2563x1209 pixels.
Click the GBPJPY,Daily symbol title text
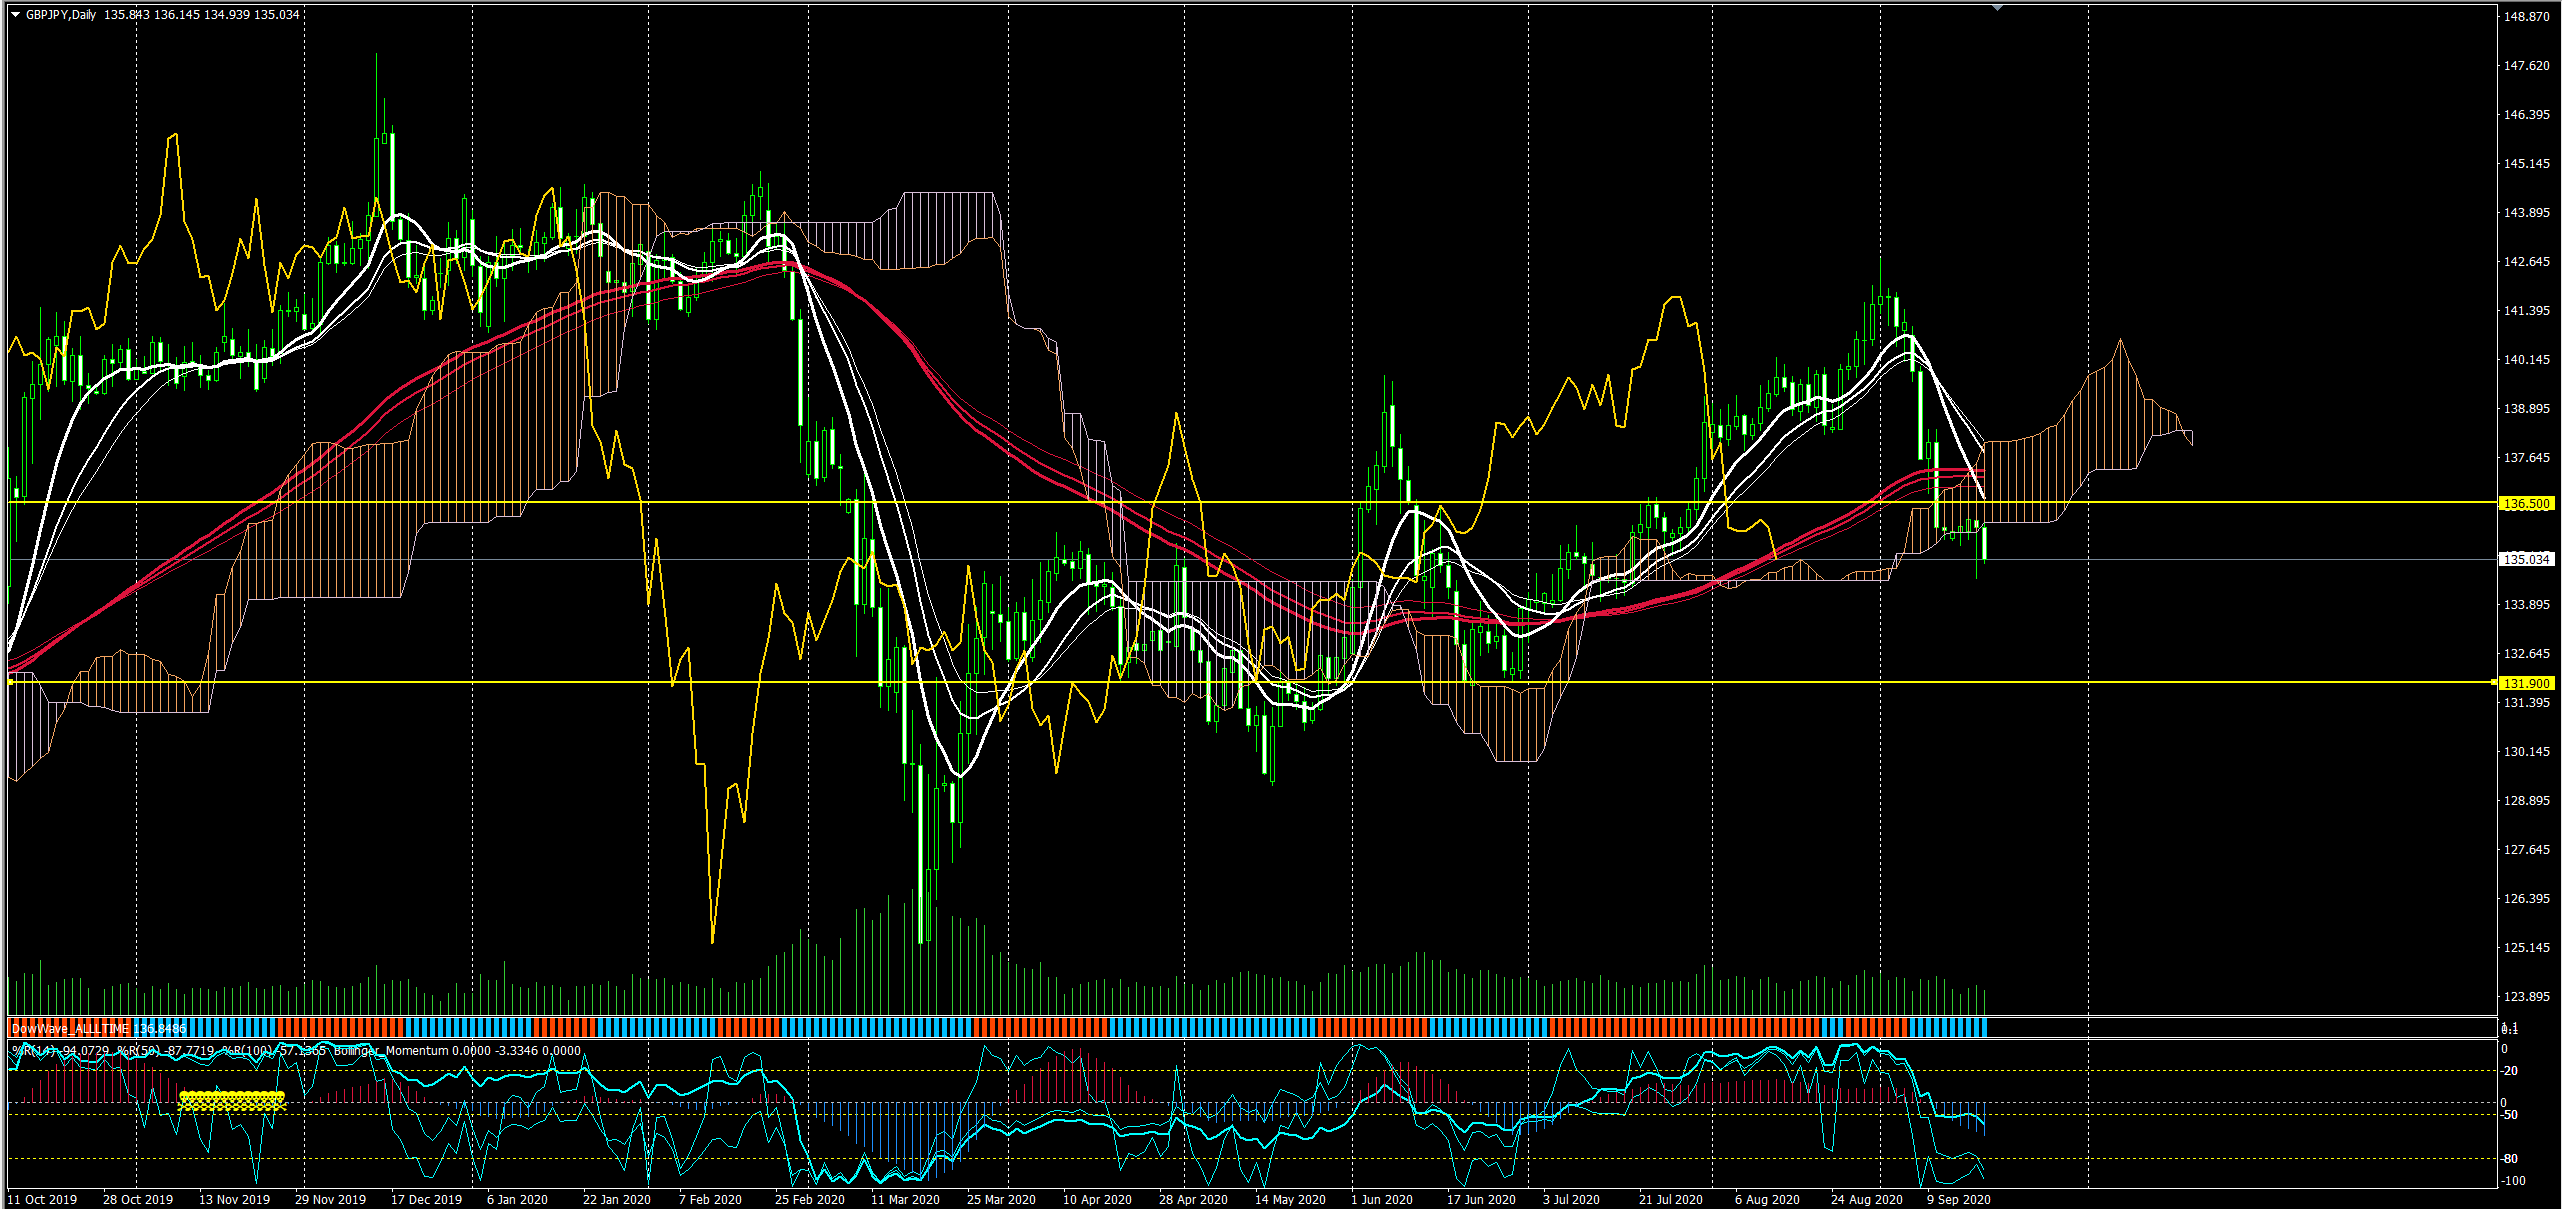coord(62,15)
